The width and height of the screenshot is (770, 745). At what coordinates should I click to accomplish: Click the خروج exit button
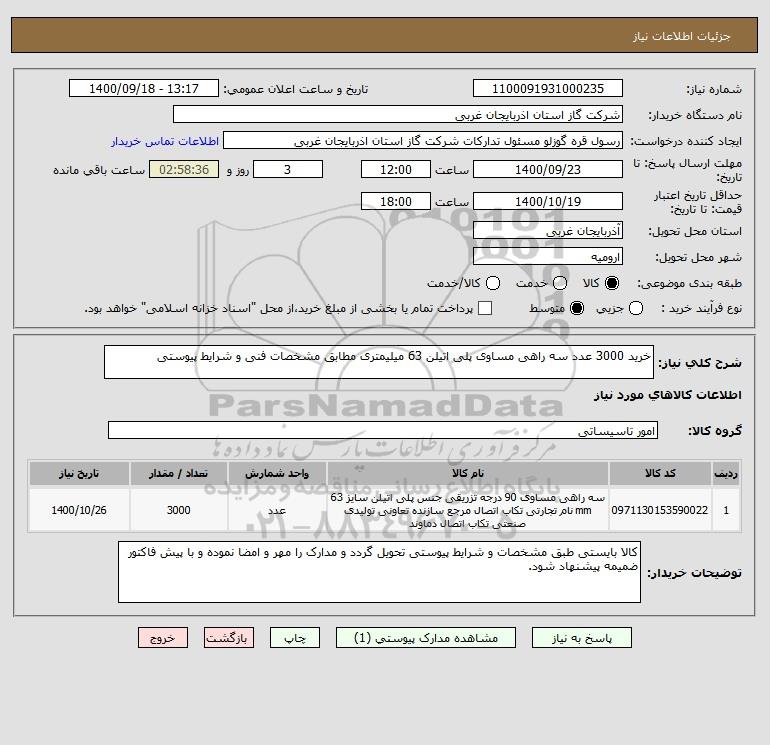163,637
